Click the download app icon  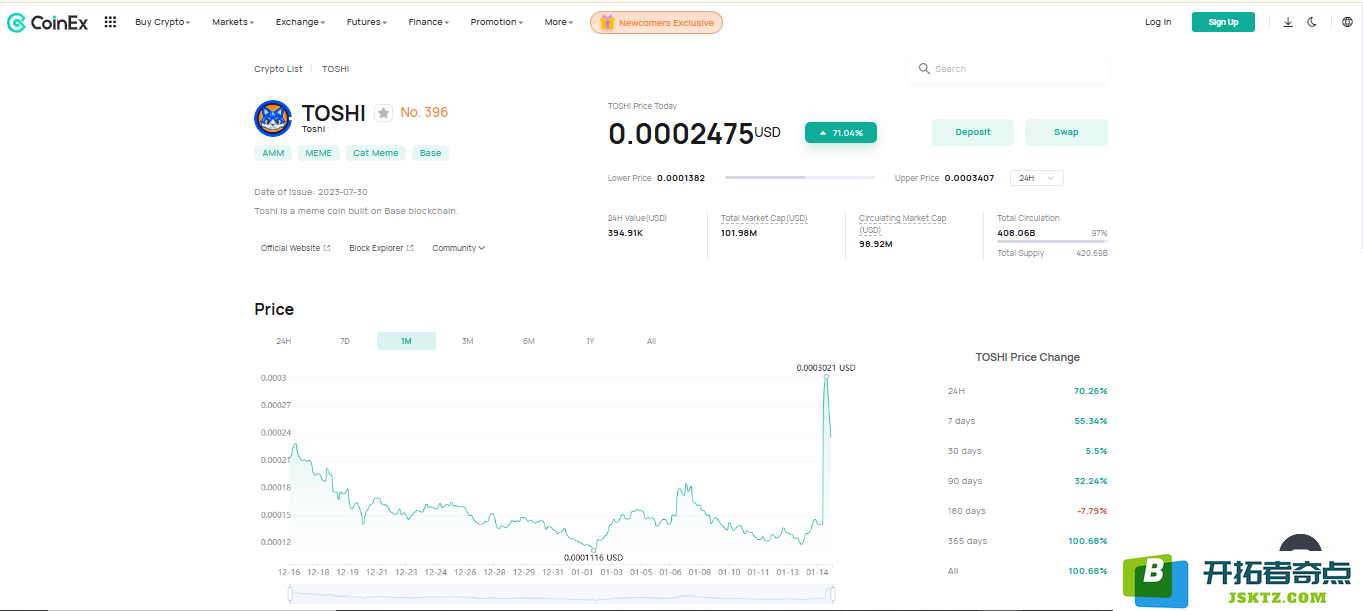coord(1288,22)
